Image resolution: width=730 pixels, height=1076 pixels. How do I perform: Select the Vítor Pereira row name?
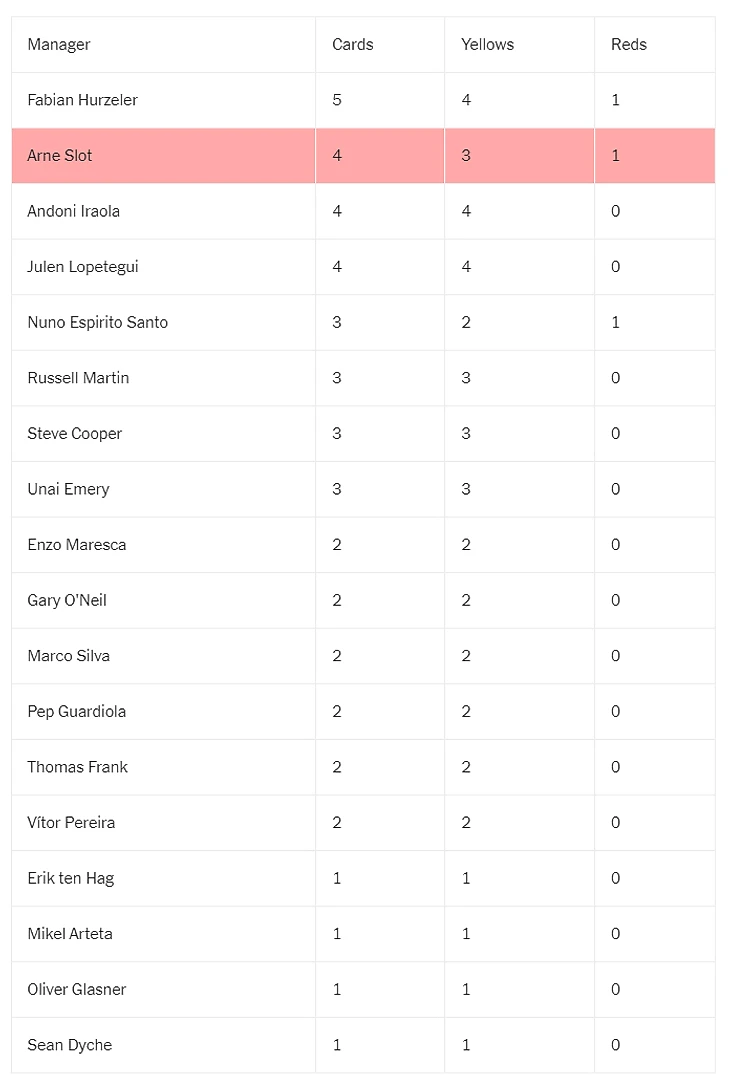[71, 823]
